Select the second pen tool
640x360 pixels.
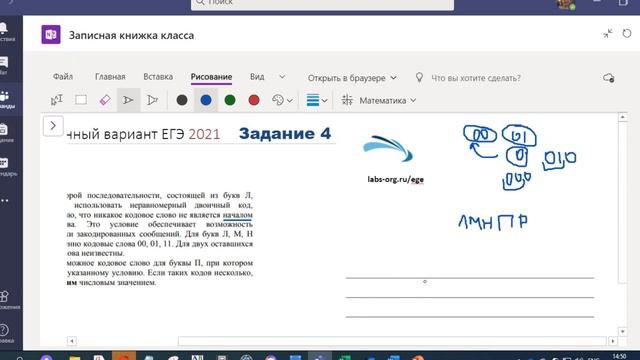(153, 100)
